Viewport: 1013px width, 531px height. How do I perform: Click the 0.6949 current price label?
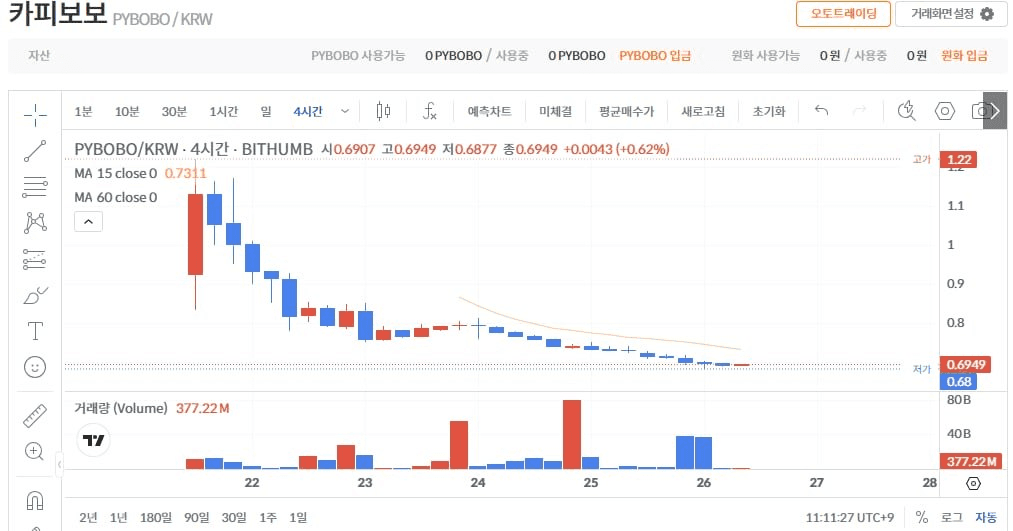tap(966, 364)
